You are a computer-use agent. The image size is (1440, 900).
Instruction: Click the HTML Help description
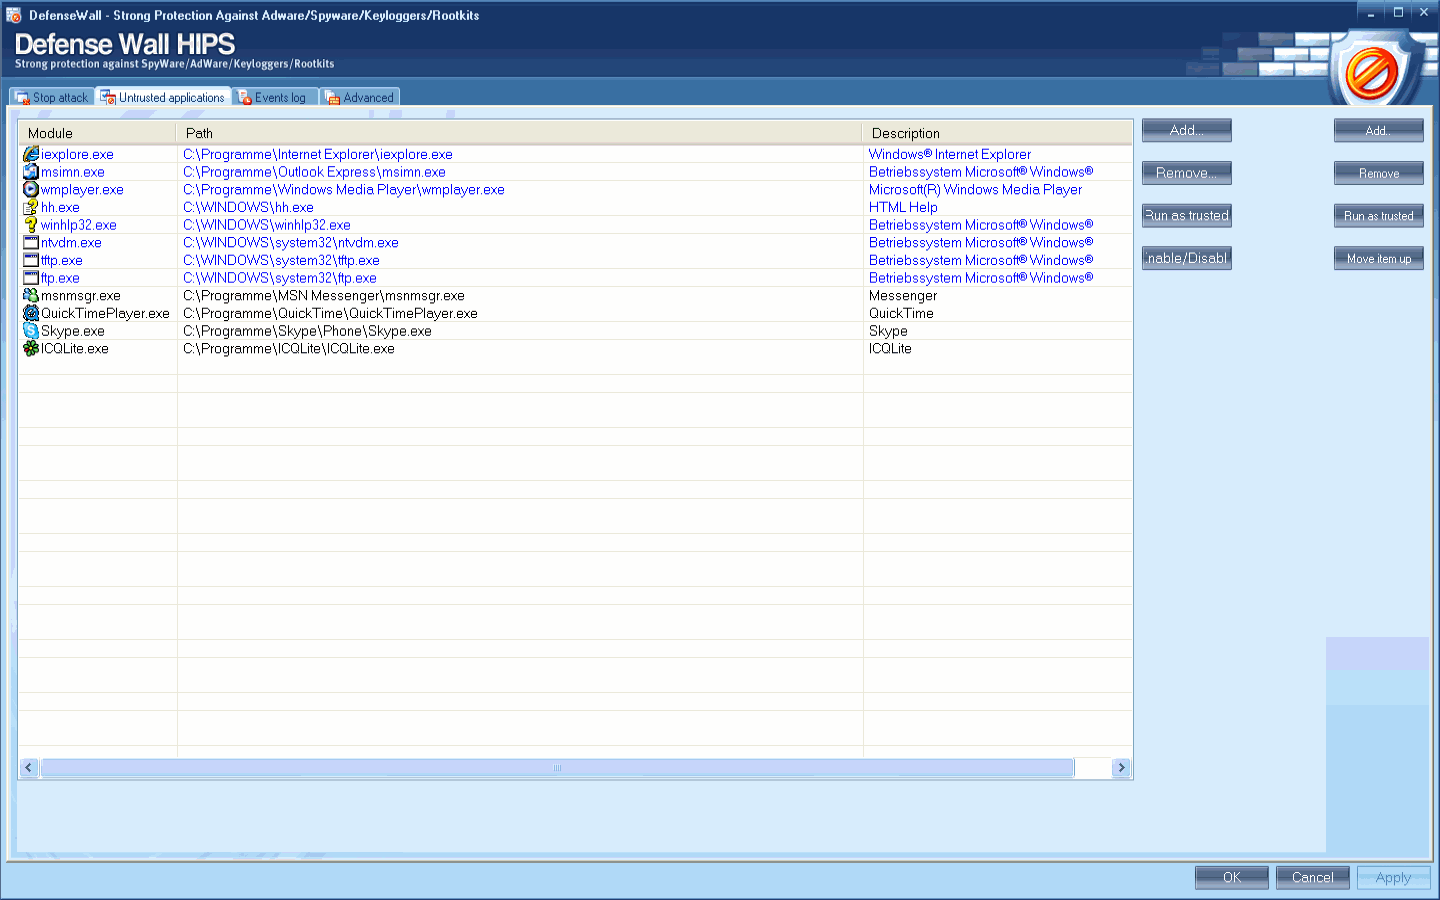click(x=903, y=207)
